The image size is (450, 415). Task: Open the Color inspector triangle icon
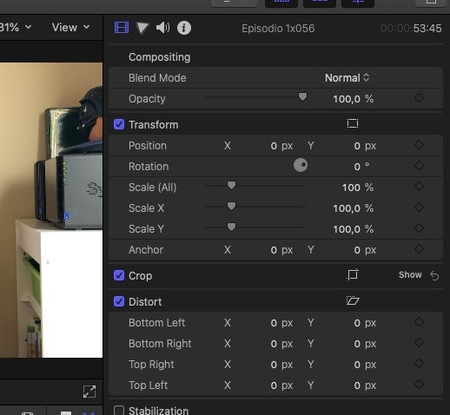[x=142, y=28]
